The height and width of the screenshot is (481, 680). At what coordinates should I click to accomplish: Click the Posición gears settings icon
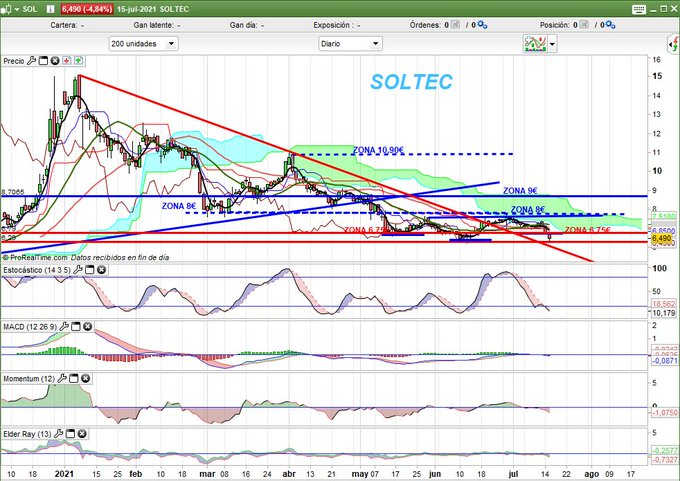pos(610,25)
